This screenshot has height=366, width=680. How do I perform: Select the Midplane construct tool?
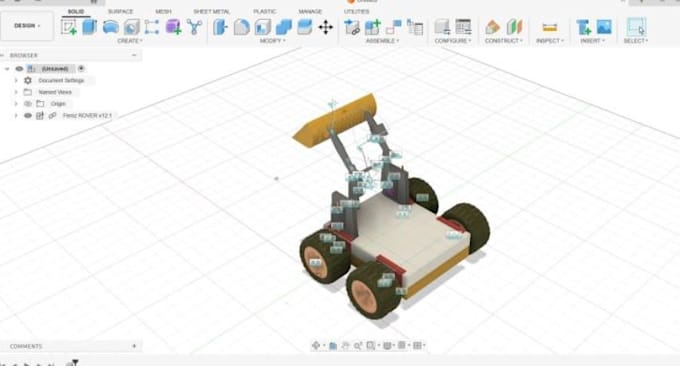(x=514, y=27)
